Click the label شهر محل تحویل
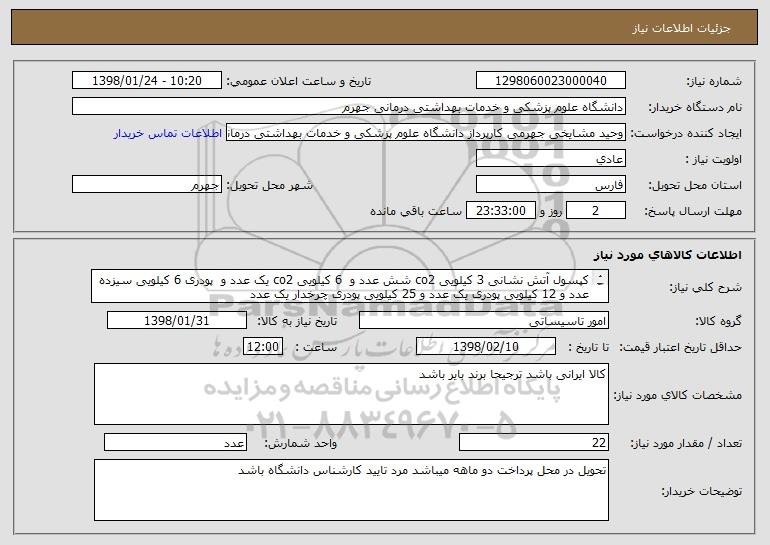 [270, 185]
